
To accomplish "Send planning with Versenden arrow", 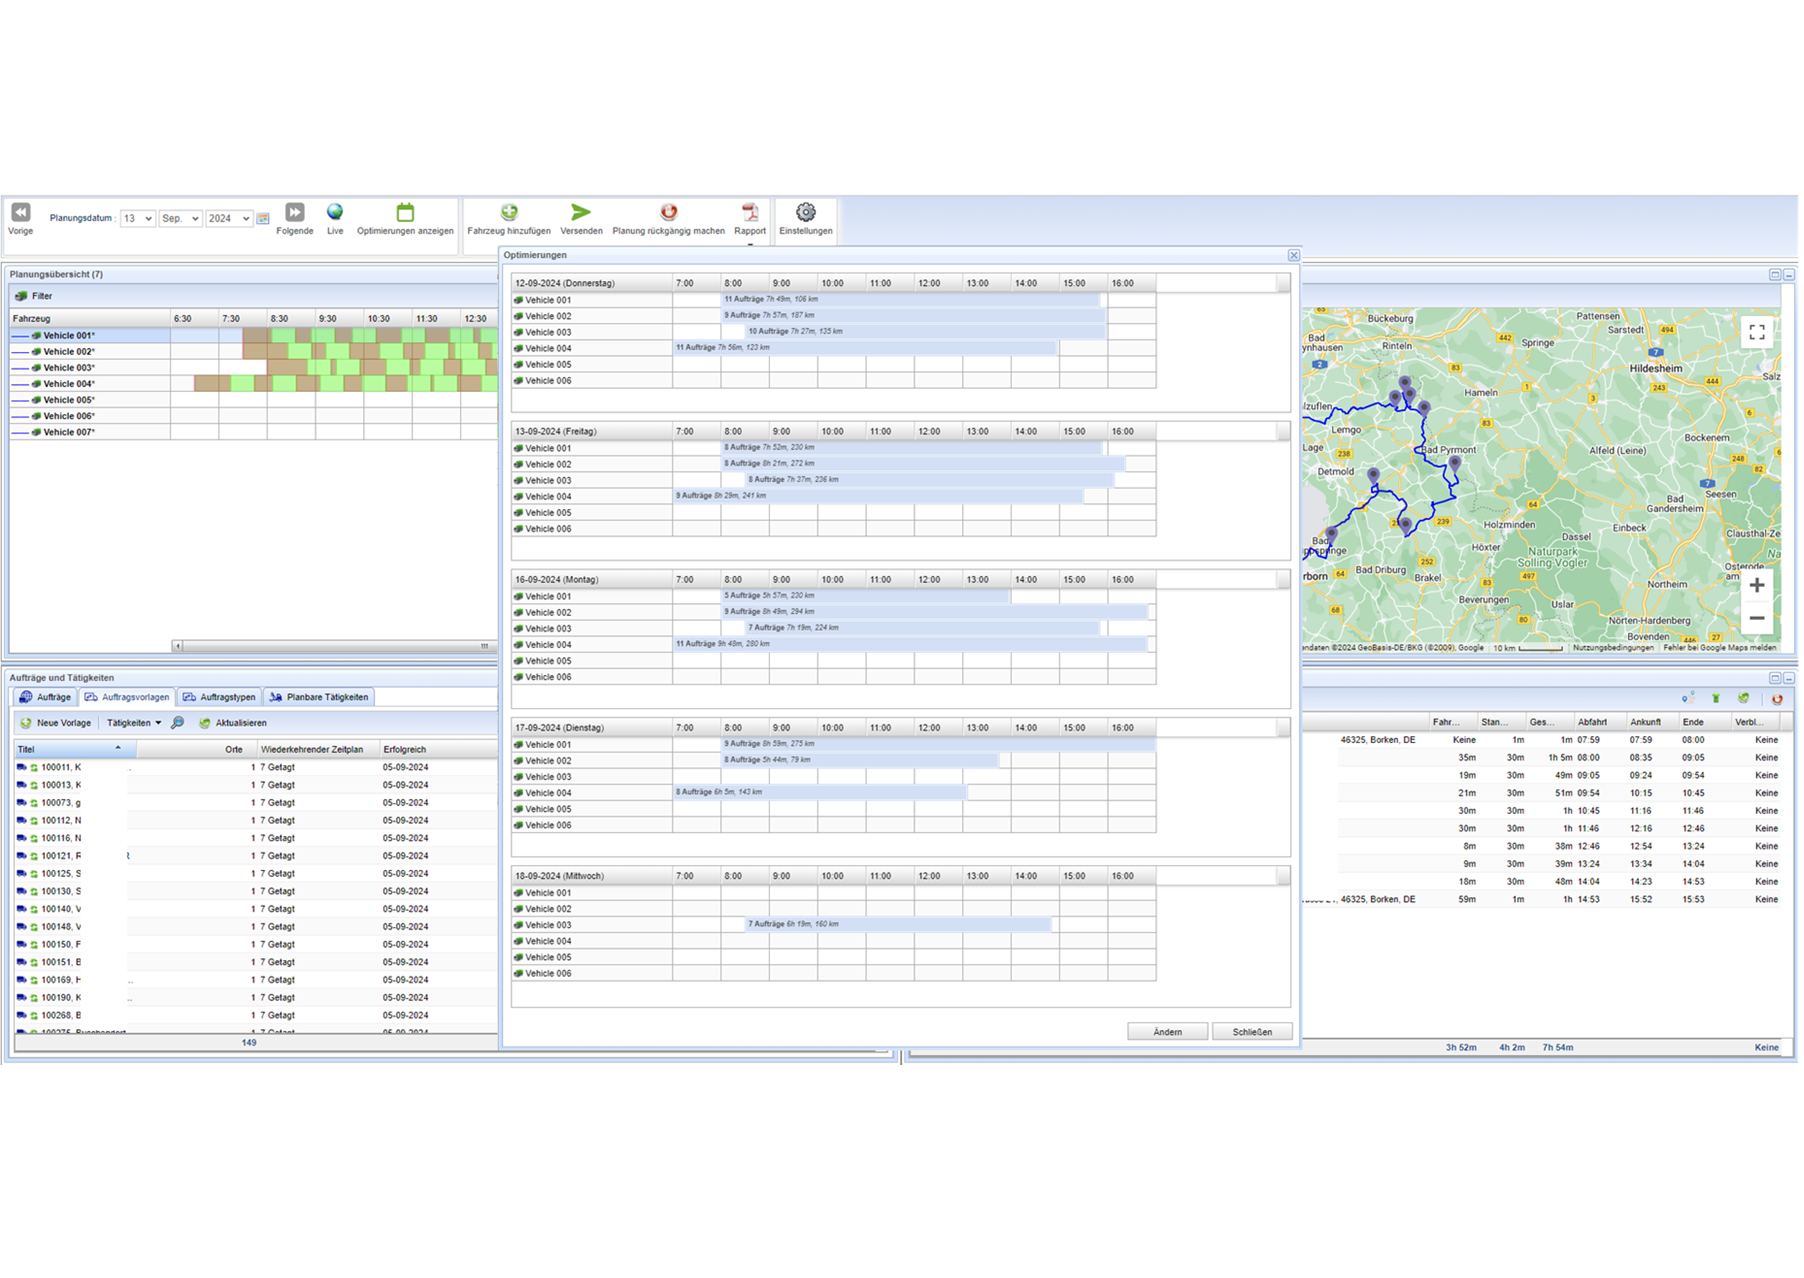I will point(581,220).
